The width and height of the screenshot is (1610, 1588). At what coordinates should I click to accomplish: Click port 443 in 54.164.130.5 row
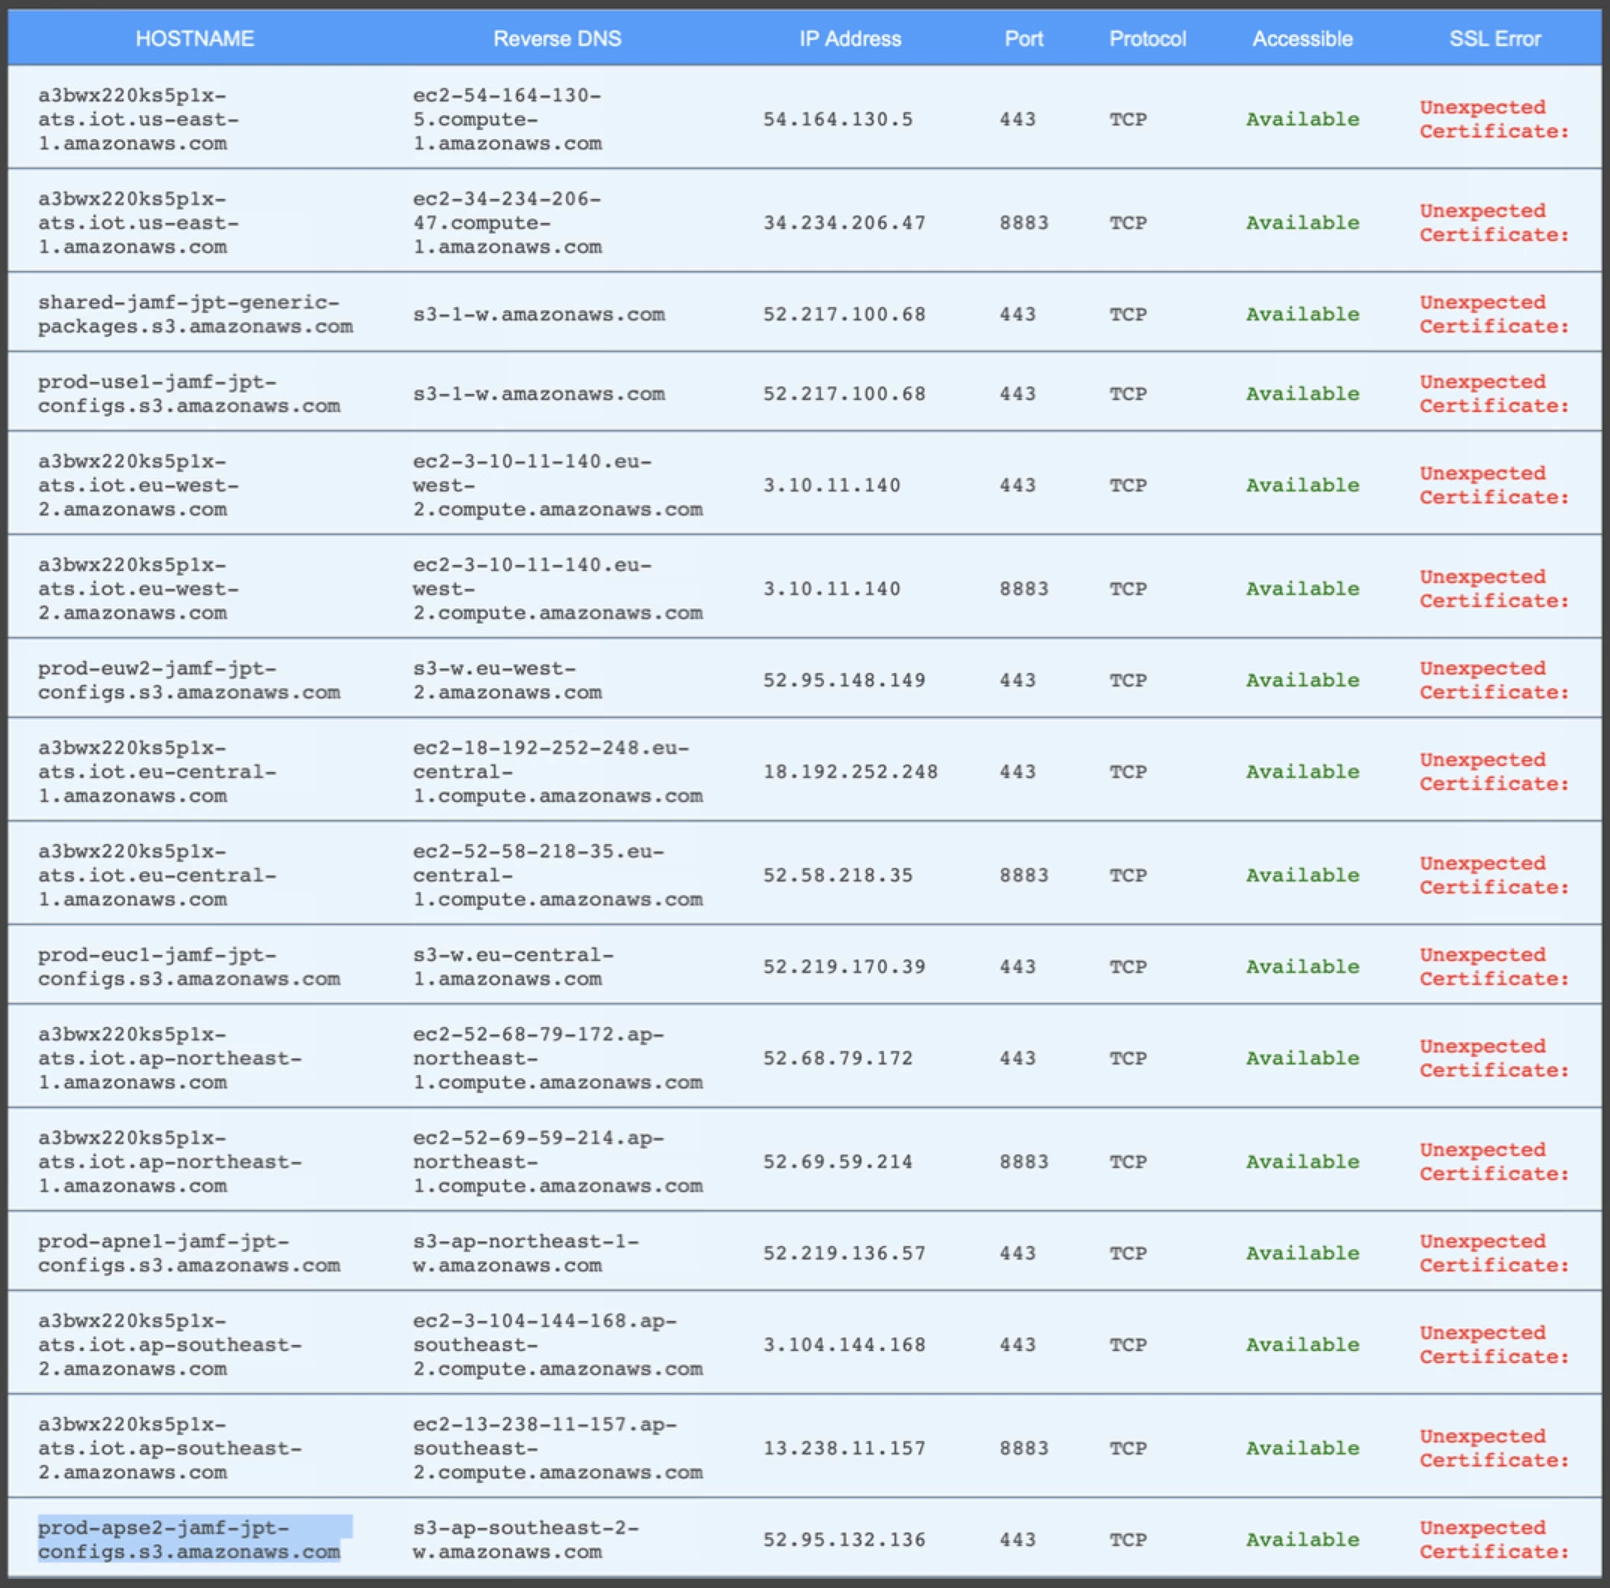pos(1018,119)
